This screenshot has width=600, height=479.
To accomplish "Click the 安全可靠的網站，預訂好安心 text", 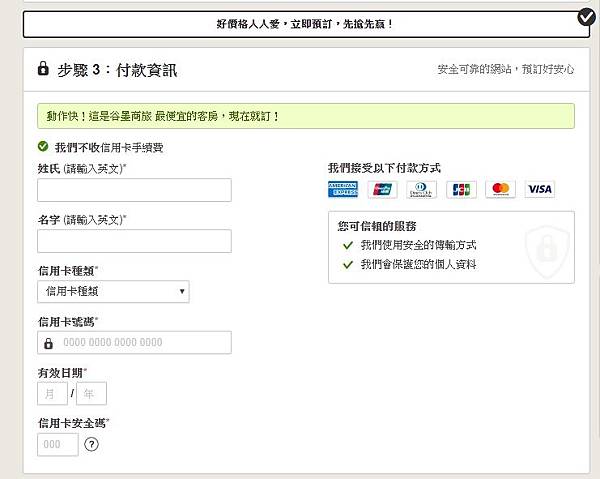I will 506,69.
